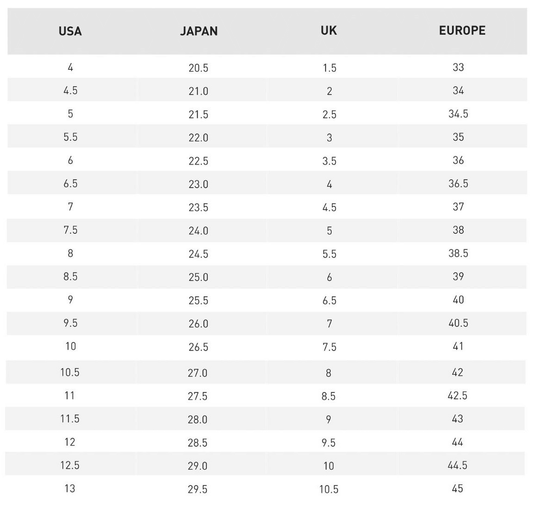Select USA size 11.5 cell
This screenshot has width=535, height=508.
[70, 419]
